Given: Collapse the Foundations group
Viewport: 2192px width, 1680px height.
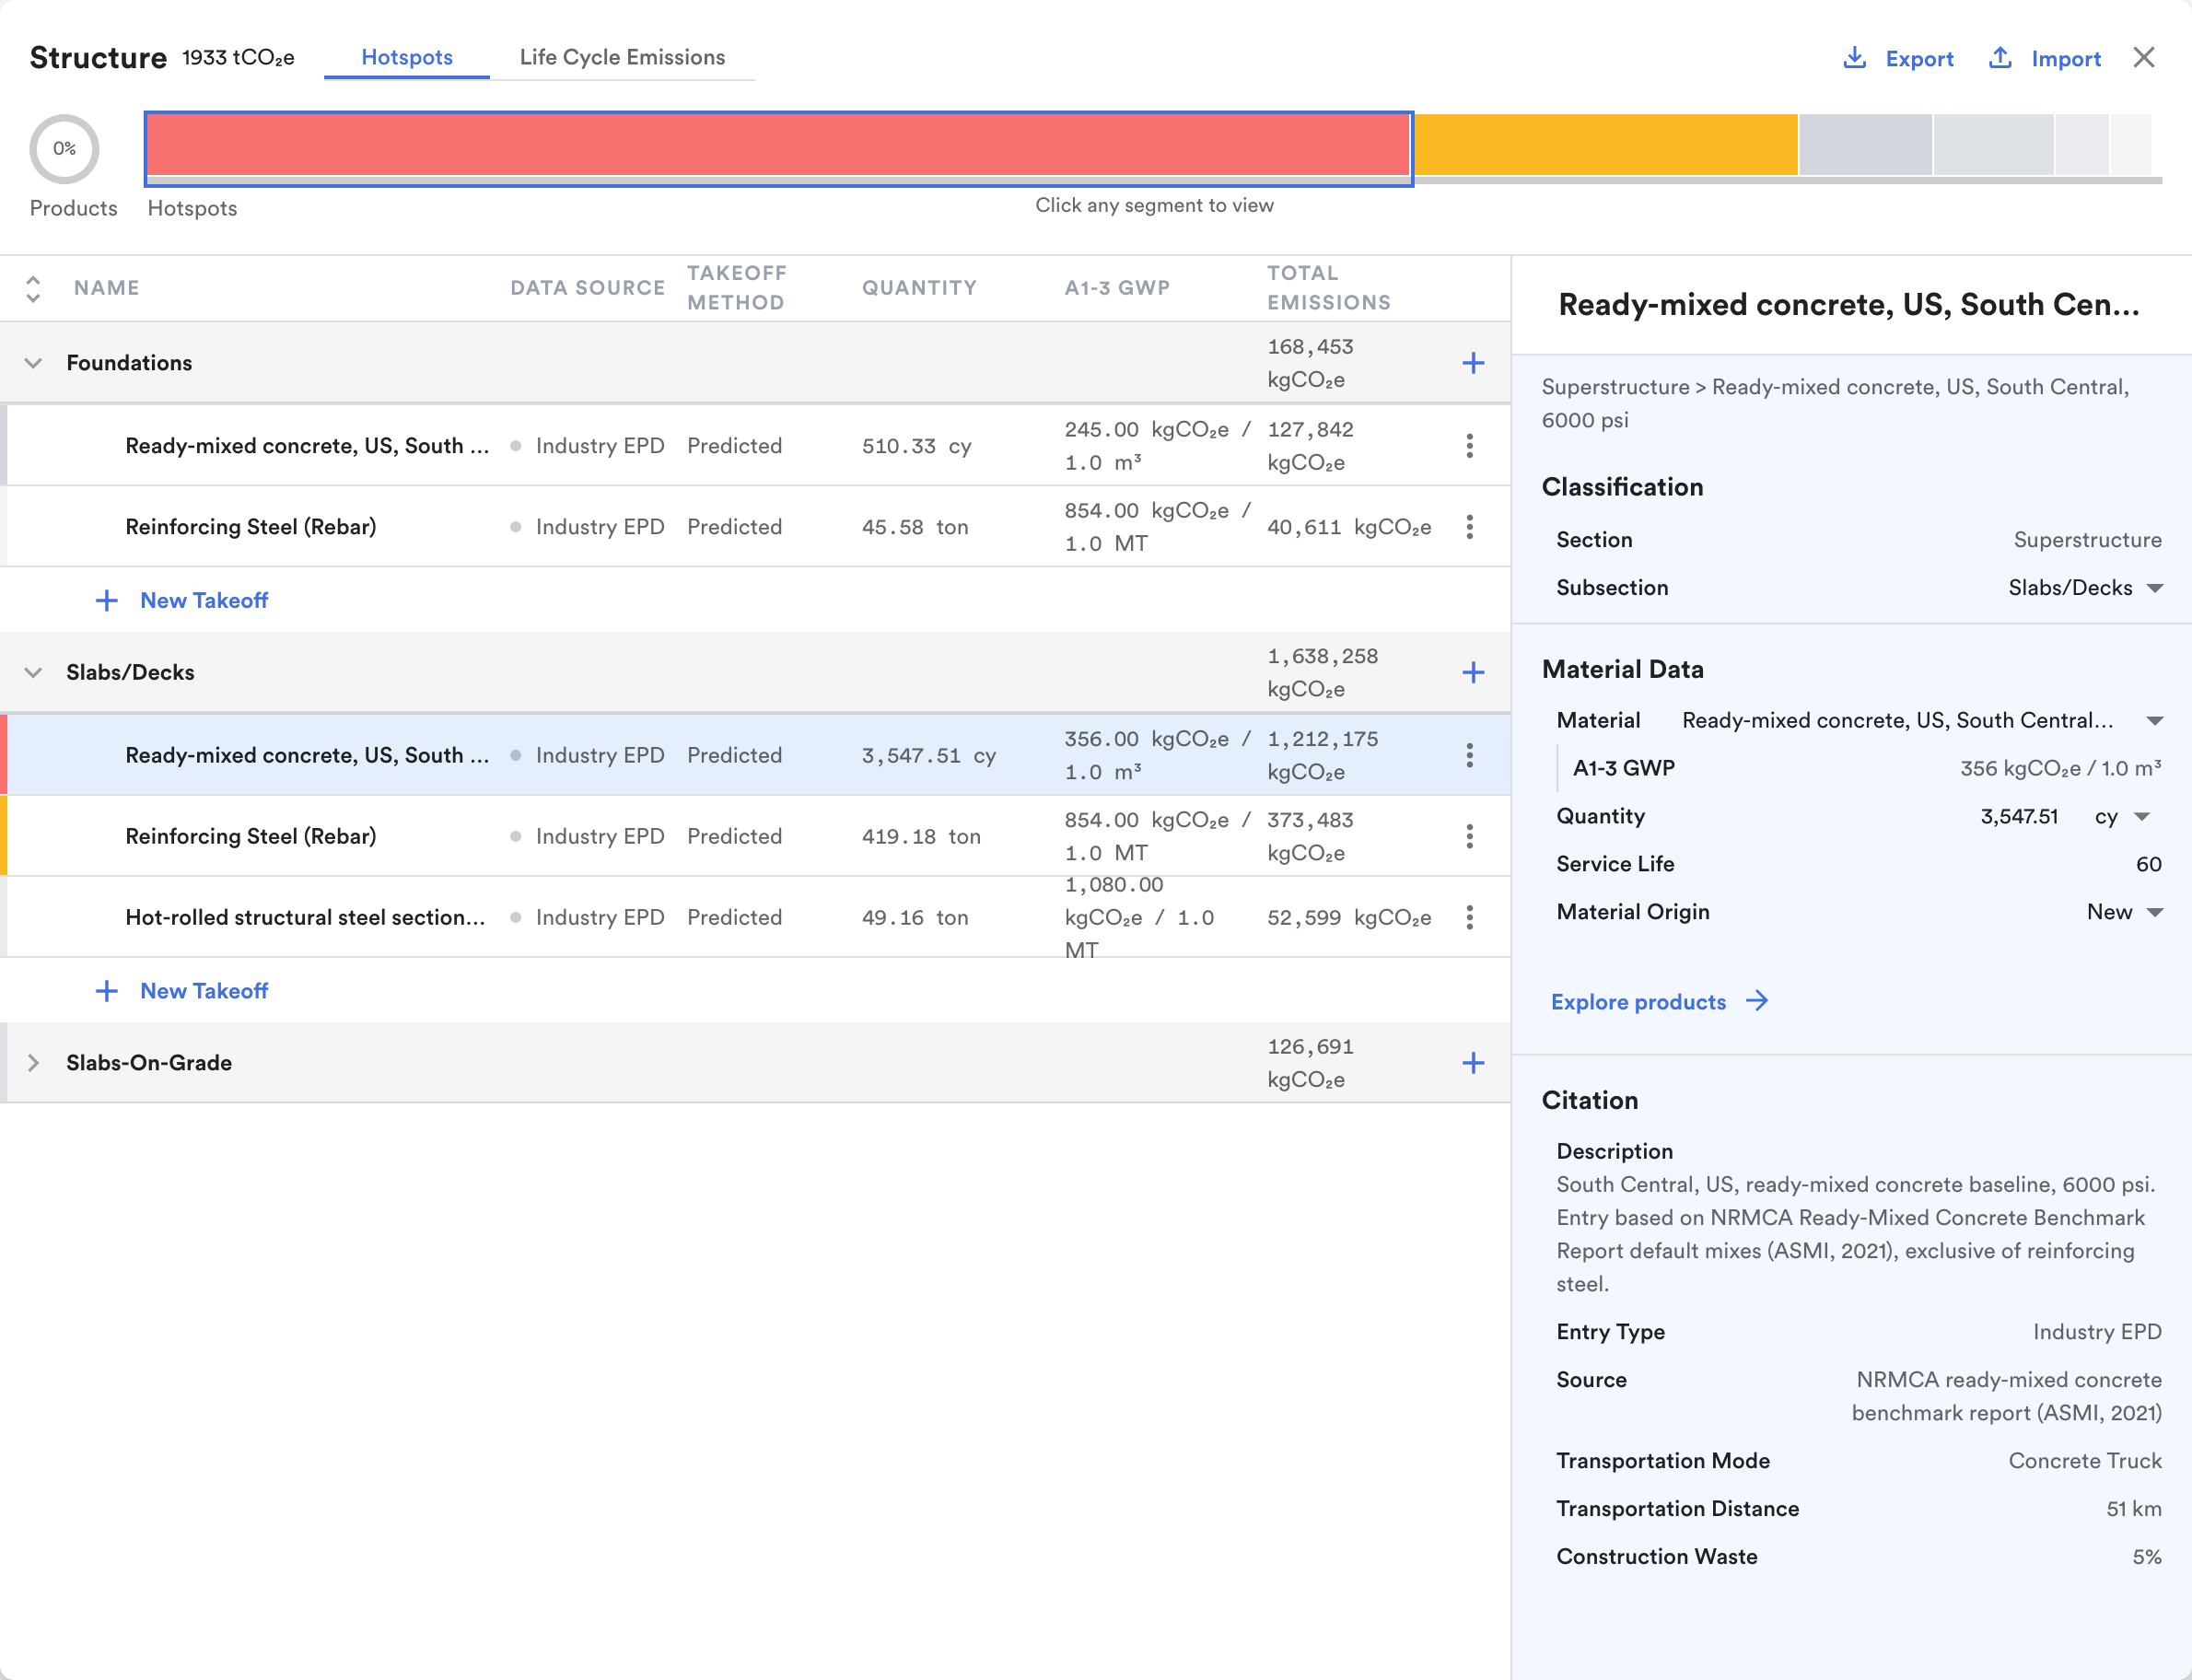Looking at the screenshot, I should pyautogui.click(x=33, y=363).
